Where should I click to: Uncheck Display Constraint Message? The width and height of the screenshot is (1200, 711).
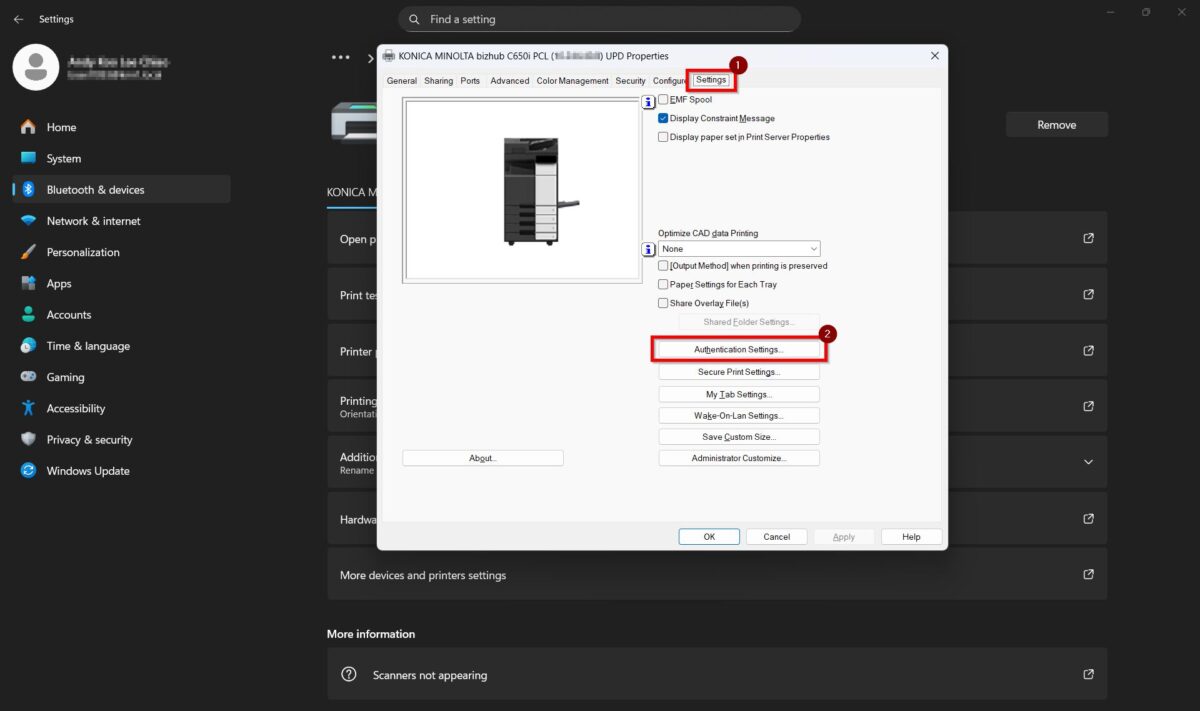pos(663,118)
